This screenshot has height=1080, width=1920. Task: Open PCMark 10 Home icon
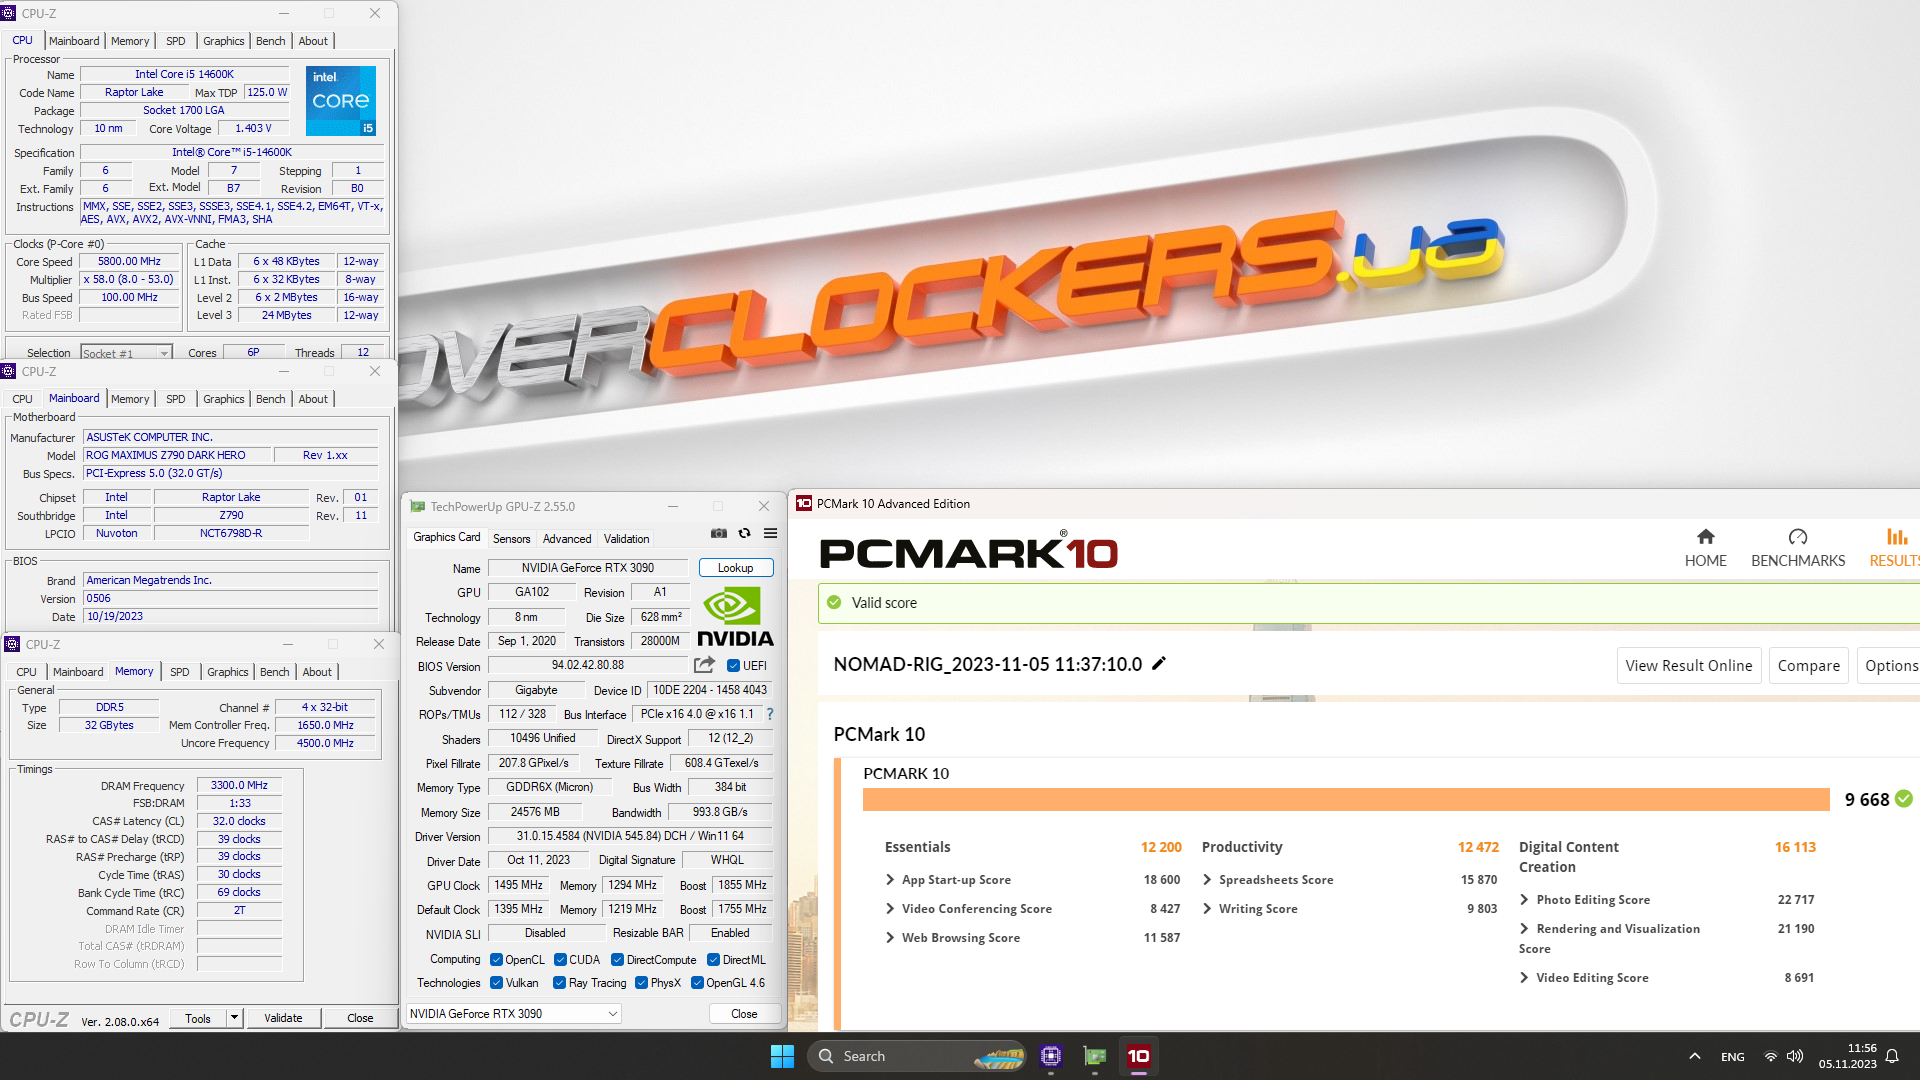(x=1706, y=537)
